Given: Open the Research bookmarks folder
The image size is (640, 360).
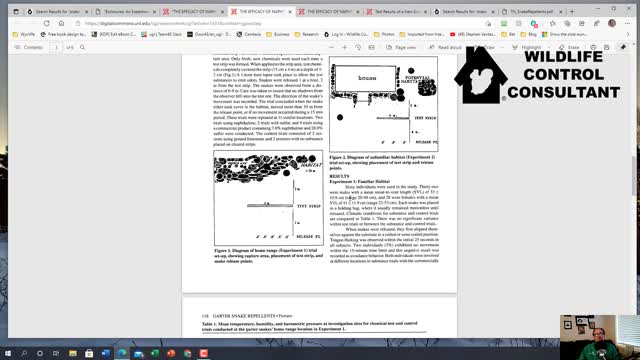Looking at the screenshot, I should tap(306, 35).
